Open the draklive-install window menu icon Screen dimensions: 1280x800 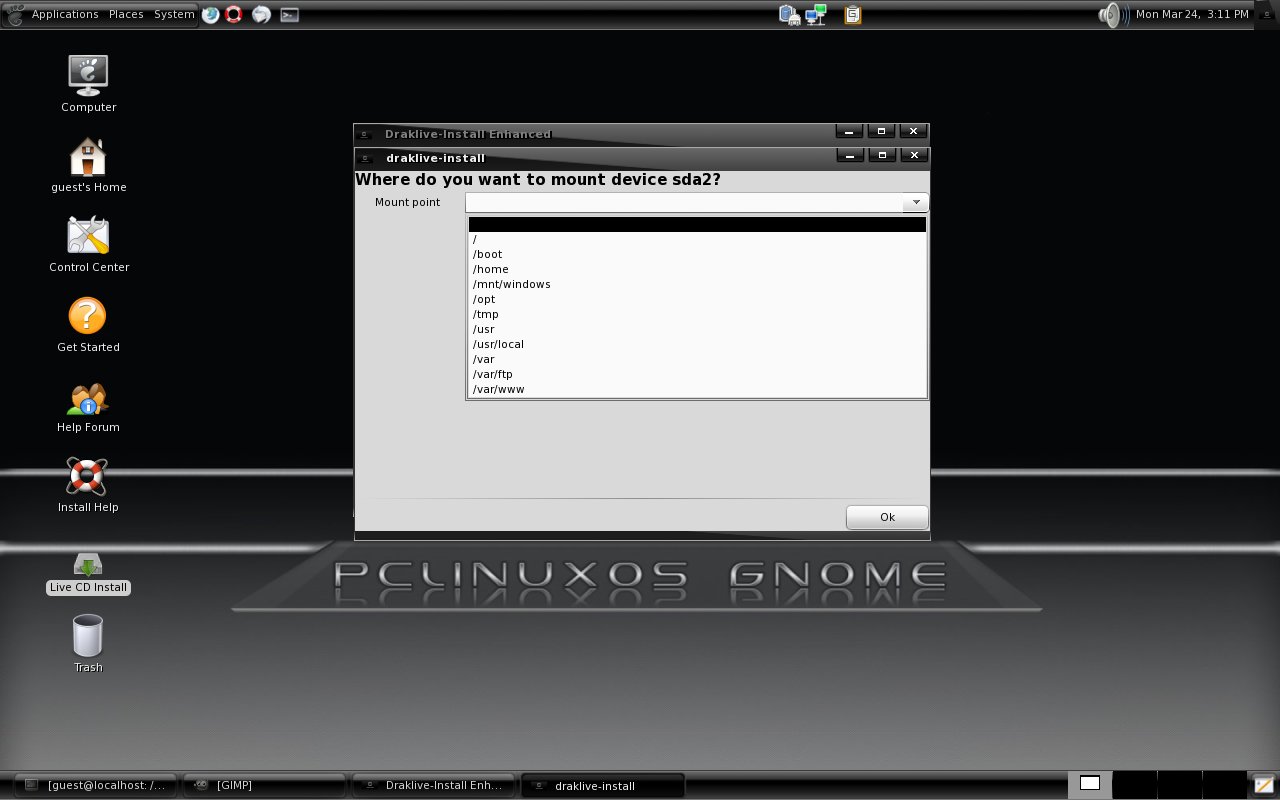[366, 158]
